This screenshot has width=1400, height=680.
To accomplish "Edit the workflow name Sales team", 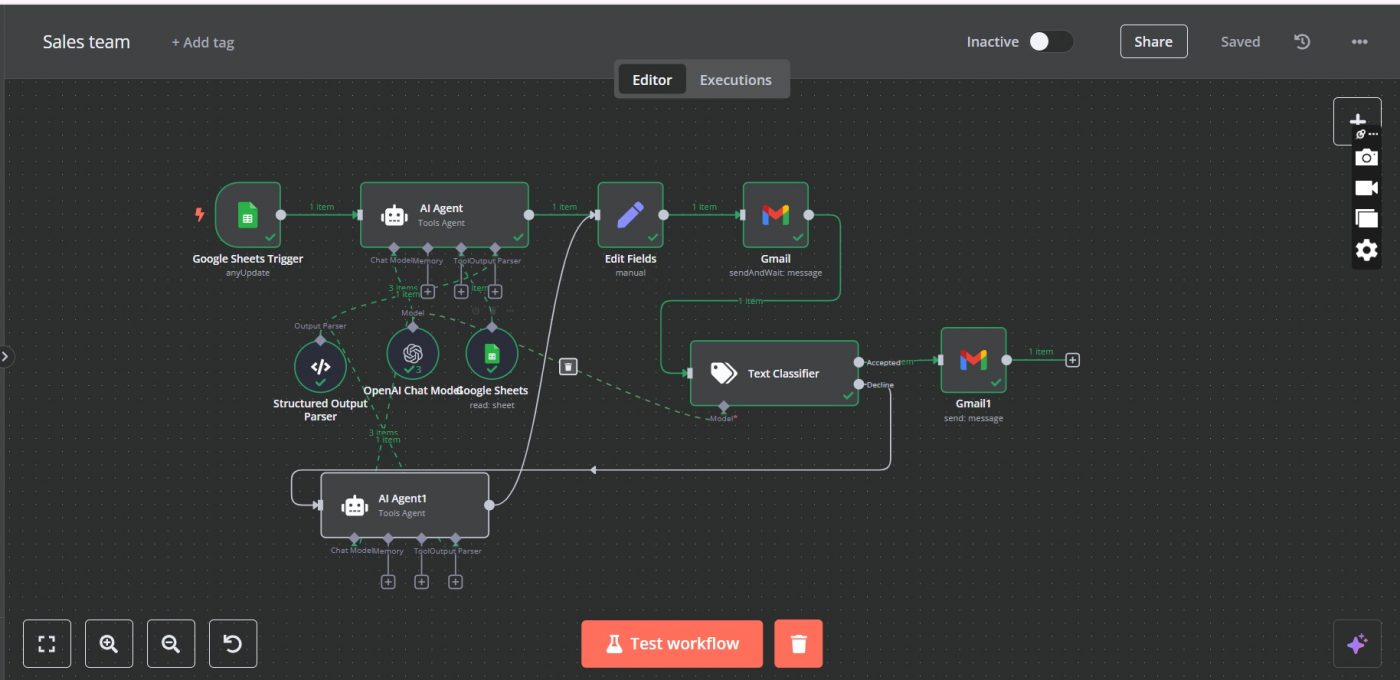I will click(x=86, y=42).
